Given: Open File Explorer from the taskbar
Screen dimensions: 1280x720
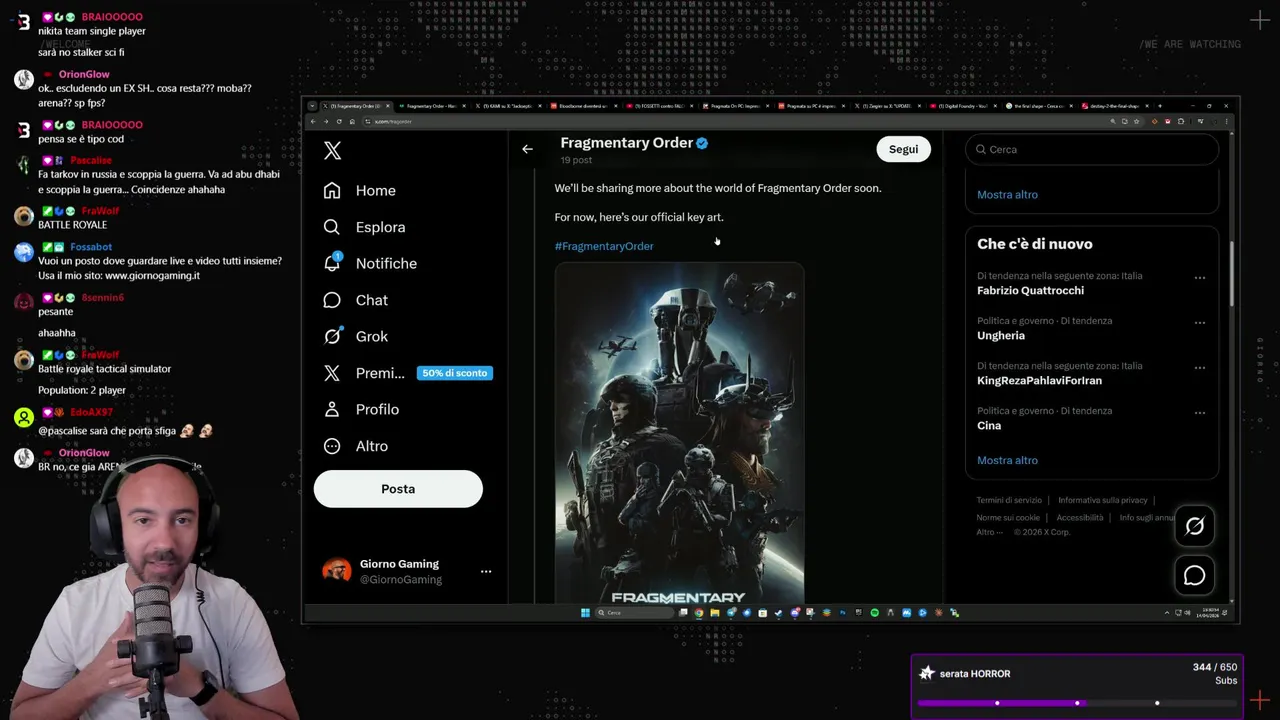Looking at the screenshot, I should tap(715, 613).
